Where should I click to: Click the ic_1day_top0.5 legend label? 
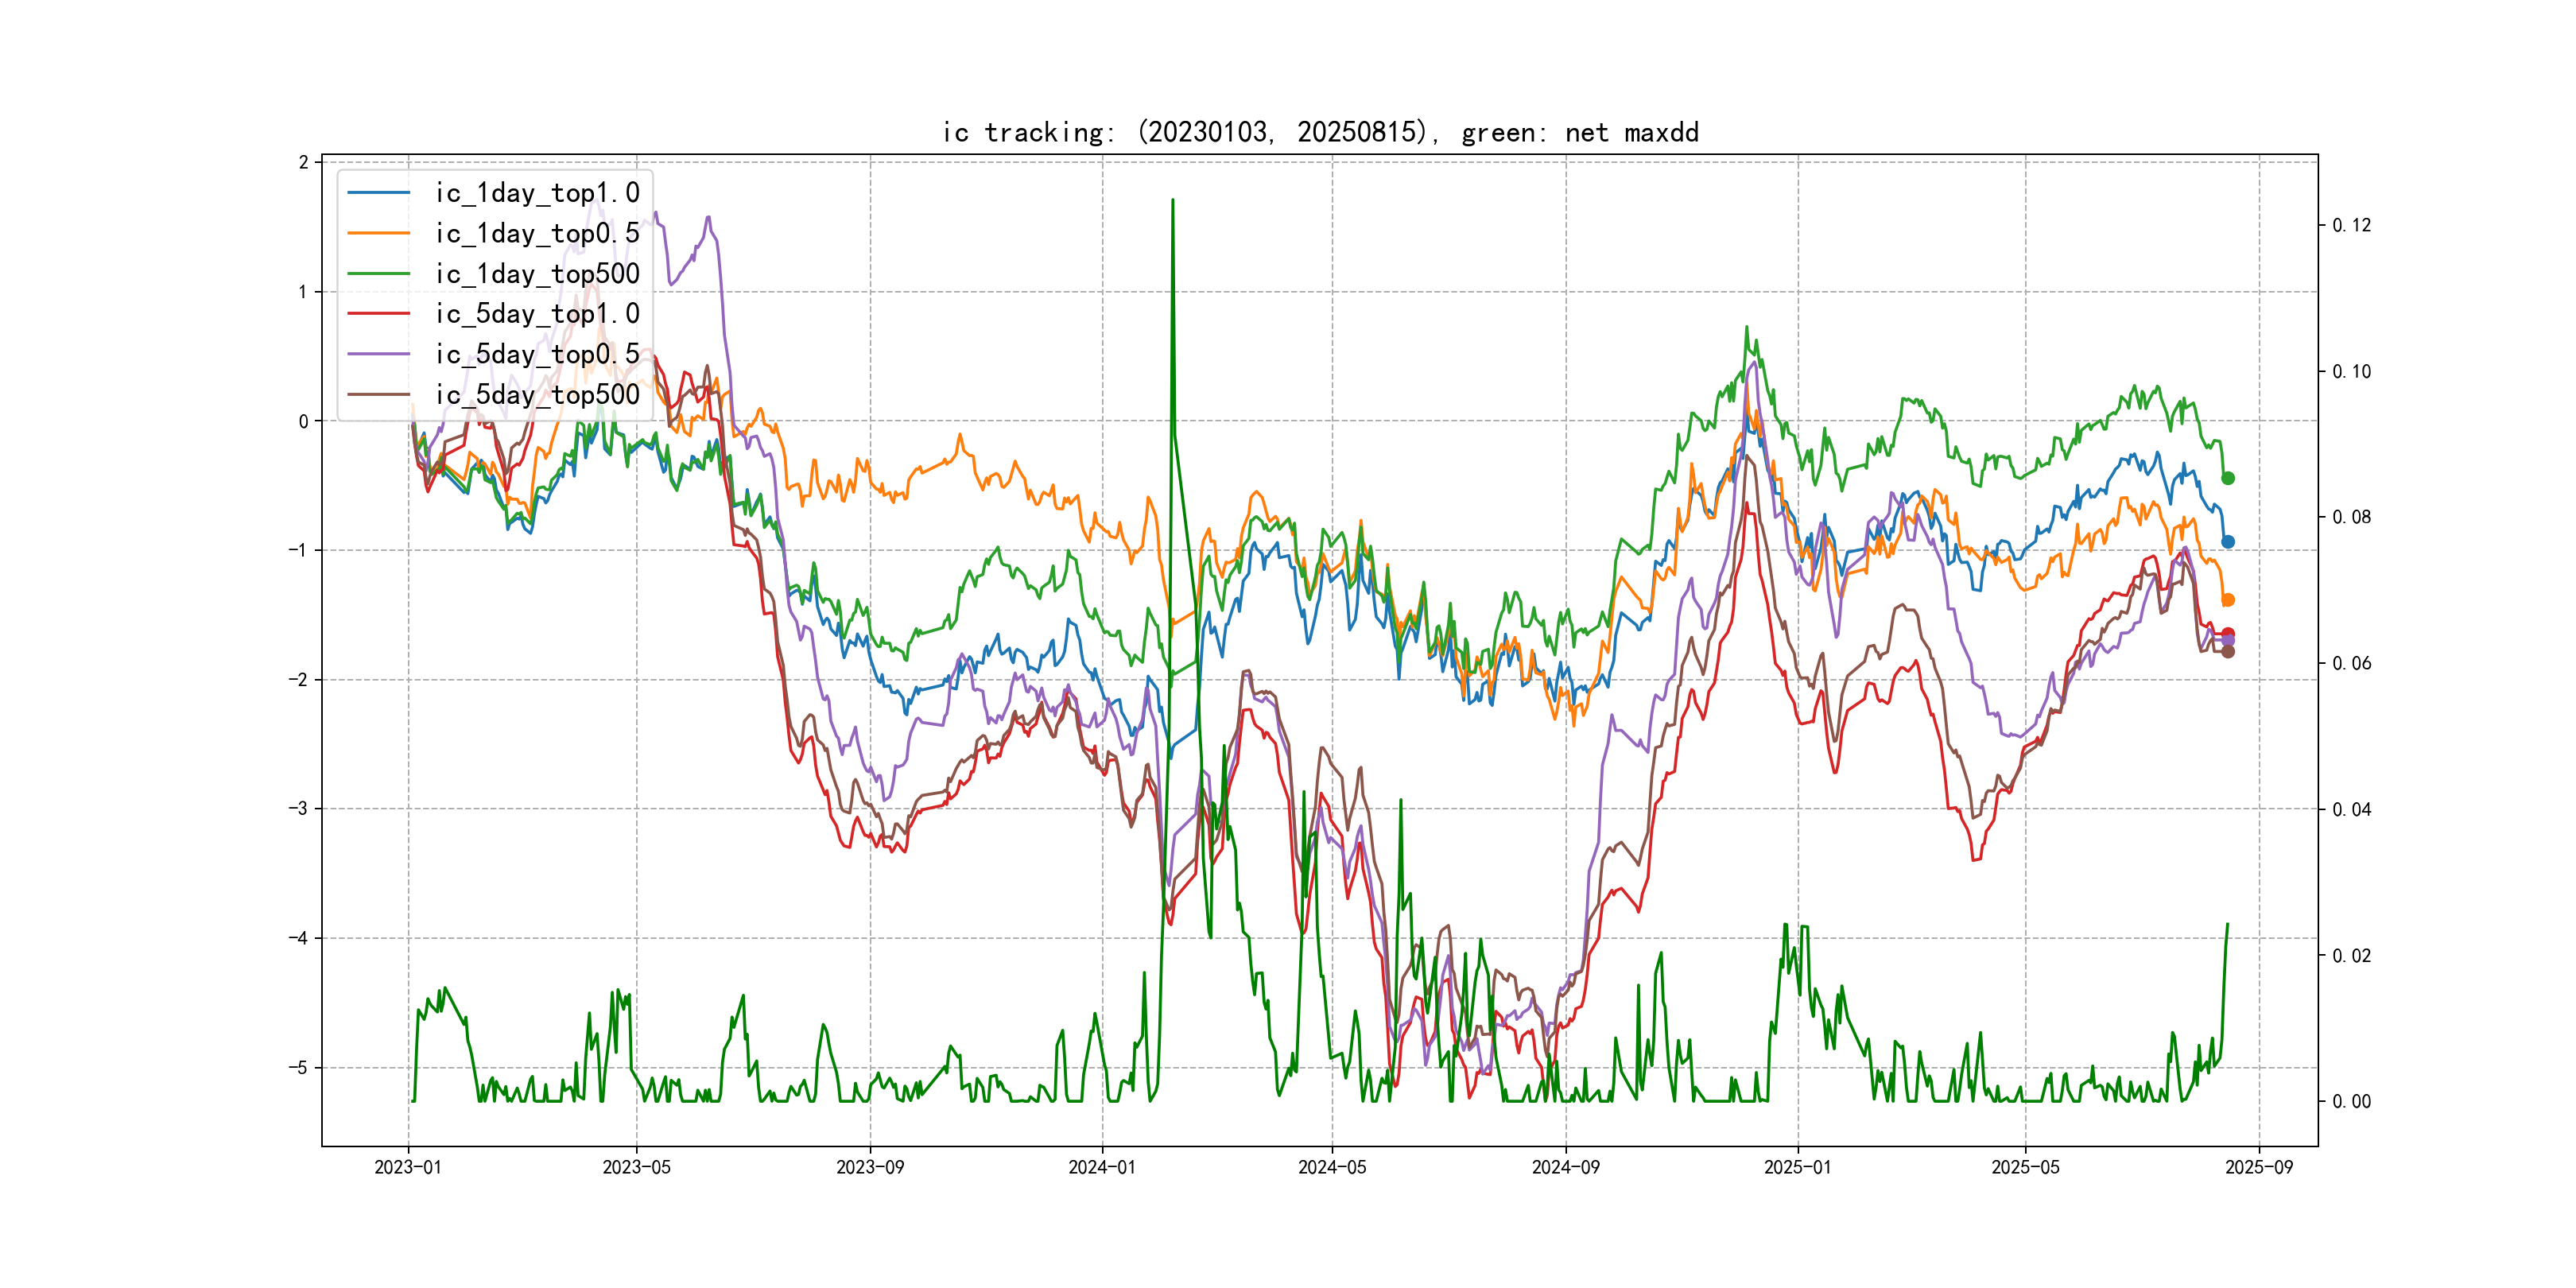point(537,233)
